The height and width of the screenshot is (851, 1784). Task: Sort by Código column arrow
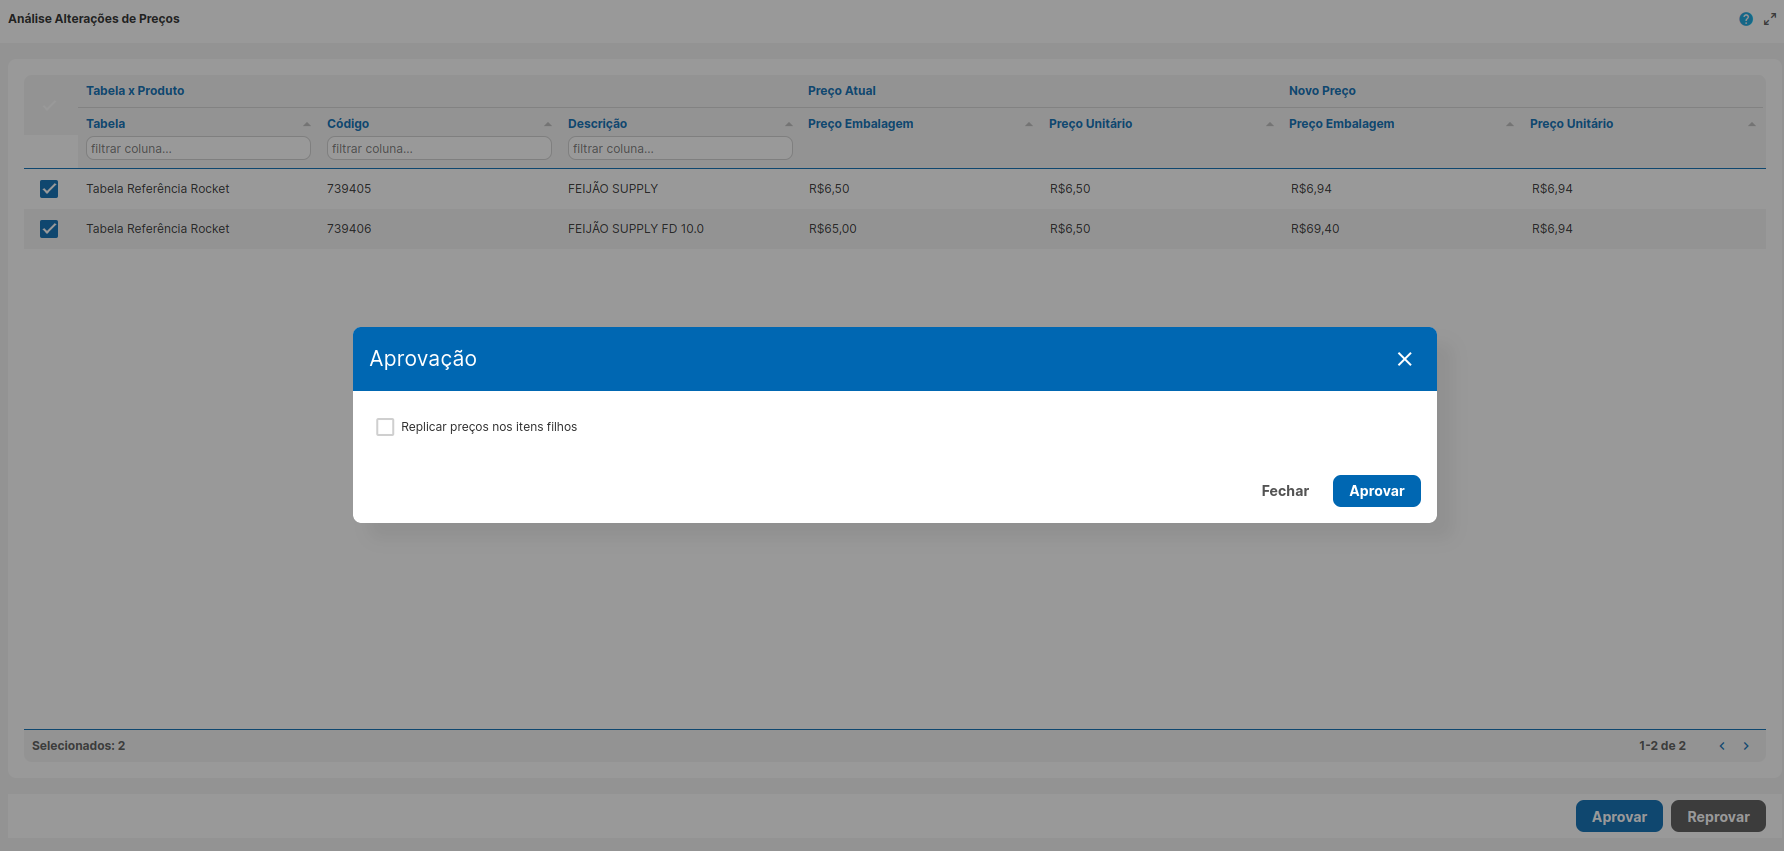(x=548, y=124)
